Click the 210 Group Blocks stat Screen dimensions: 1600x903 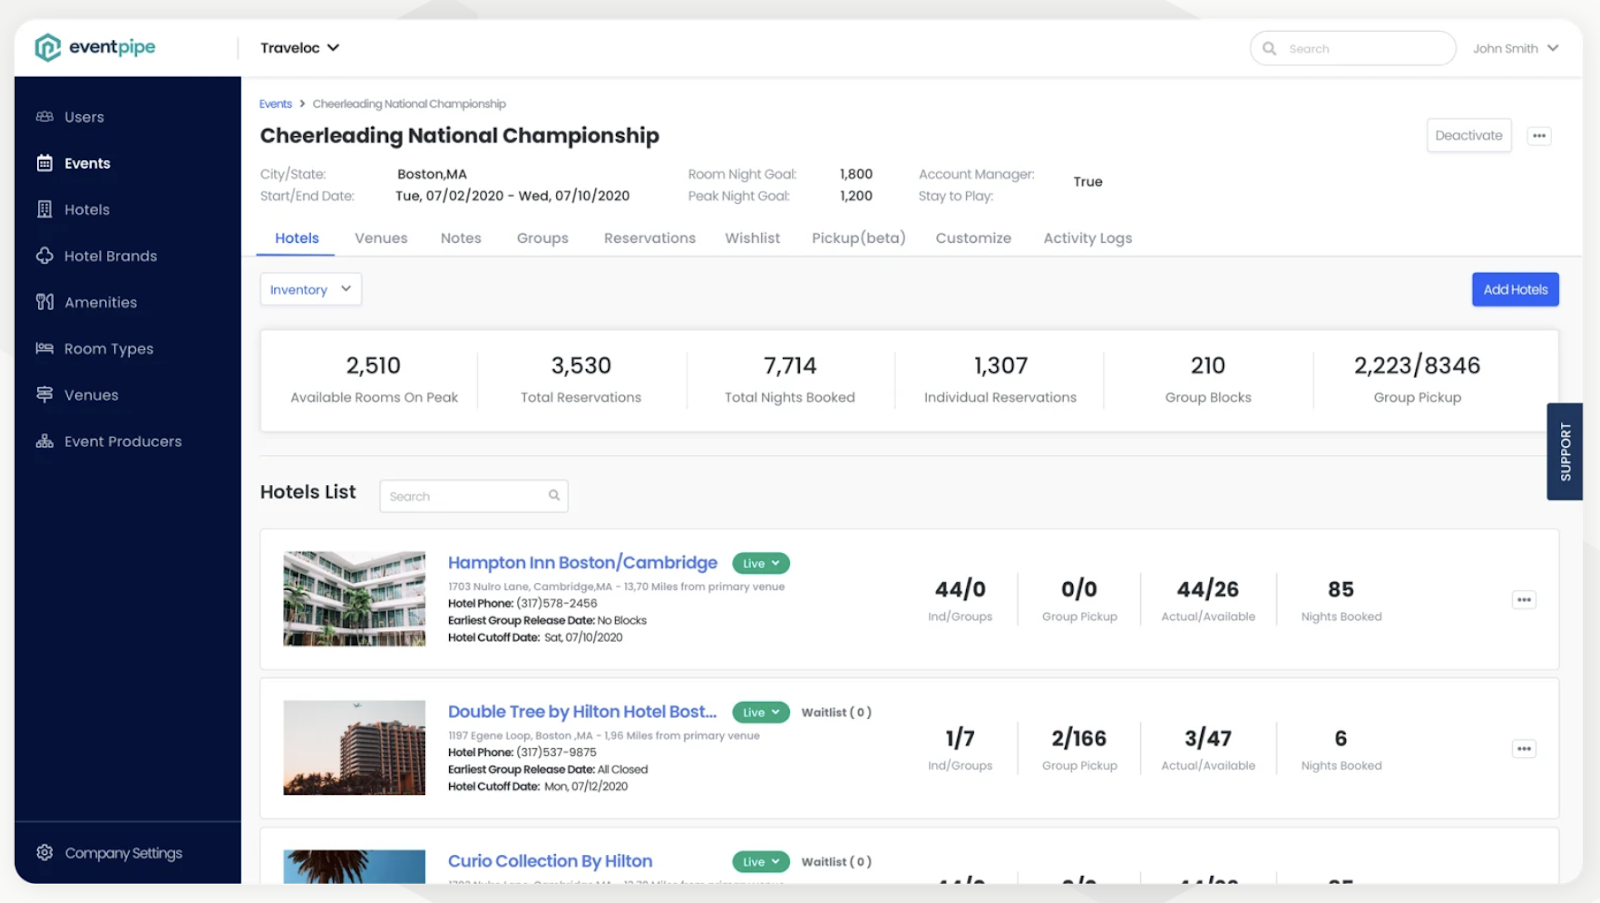[1208, 380]
